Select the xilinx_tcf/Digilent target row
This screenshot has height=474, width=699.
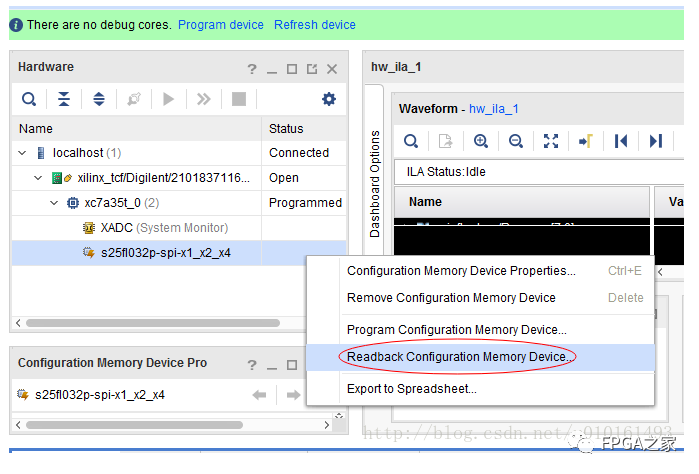click(179, 178)
